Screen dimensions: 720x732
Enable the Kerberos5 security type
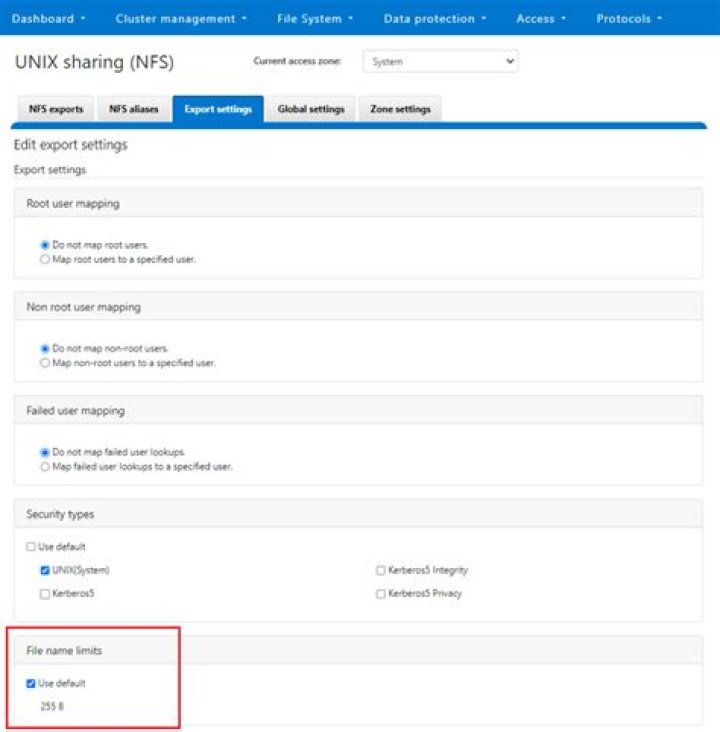pyautogui.click(x=45, y=594)
